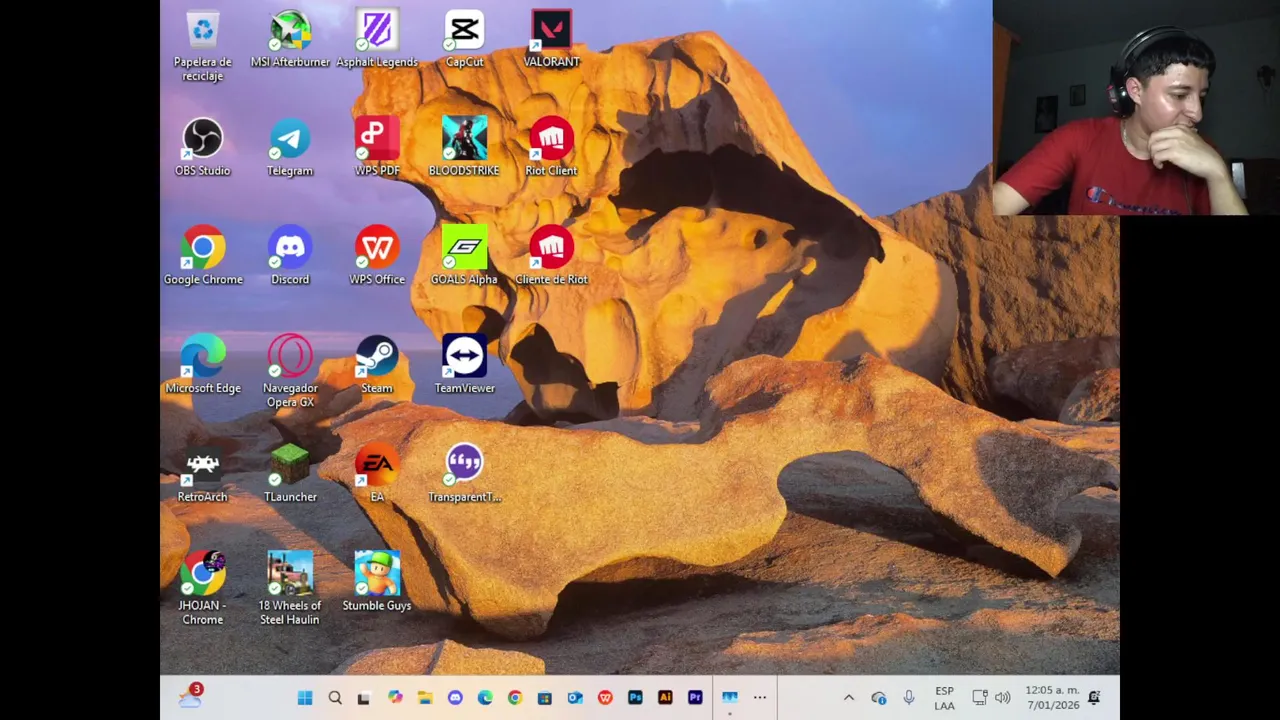Open Microsoft Edge from the taskbar
This screenshot has height=720, width=1280.
485,698
